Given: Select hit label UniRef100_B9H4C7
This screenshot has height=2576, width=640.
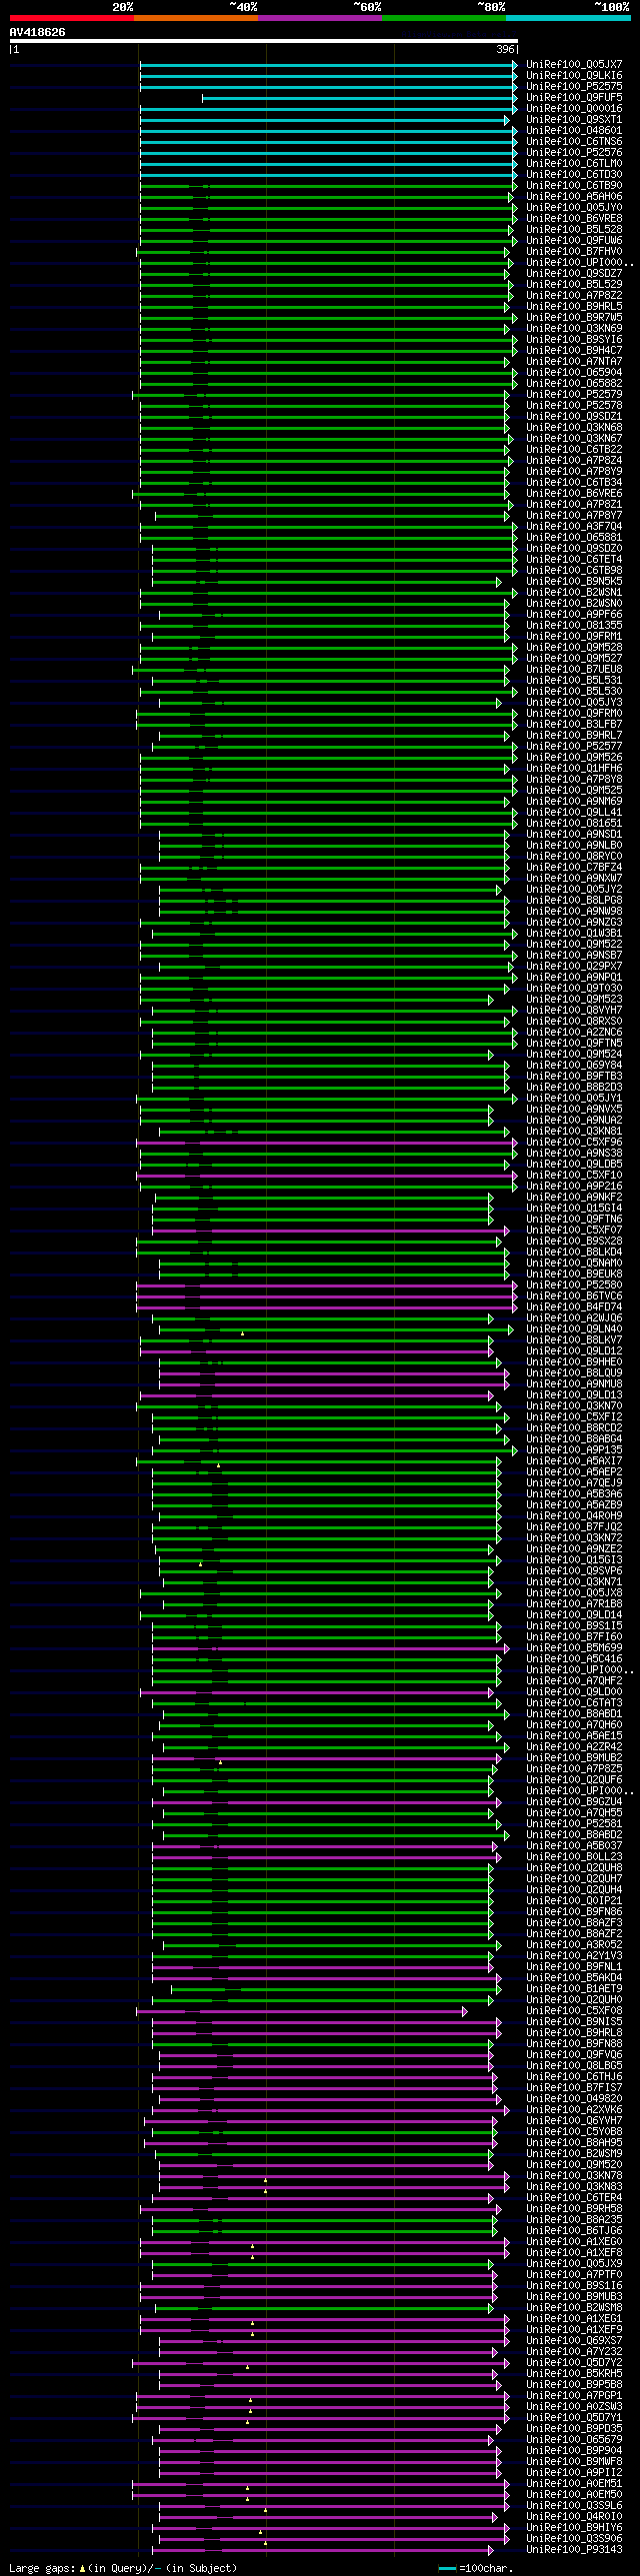Looking at the screenshot, I should point(574,351).
